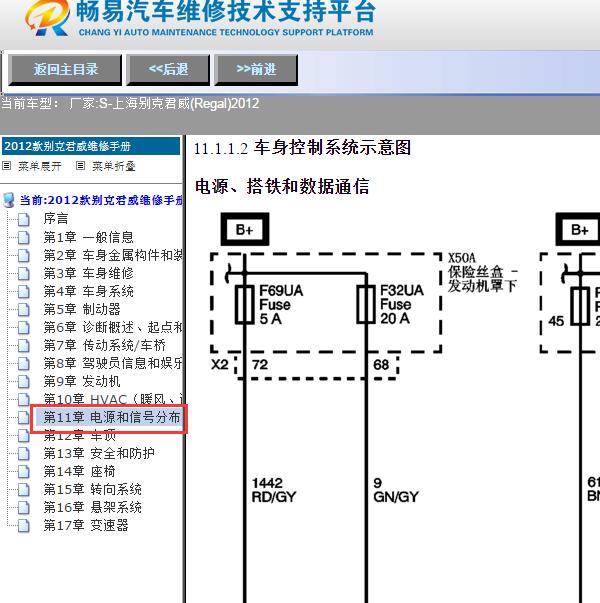Click the page icon beside 第14章

coord(23,471)
